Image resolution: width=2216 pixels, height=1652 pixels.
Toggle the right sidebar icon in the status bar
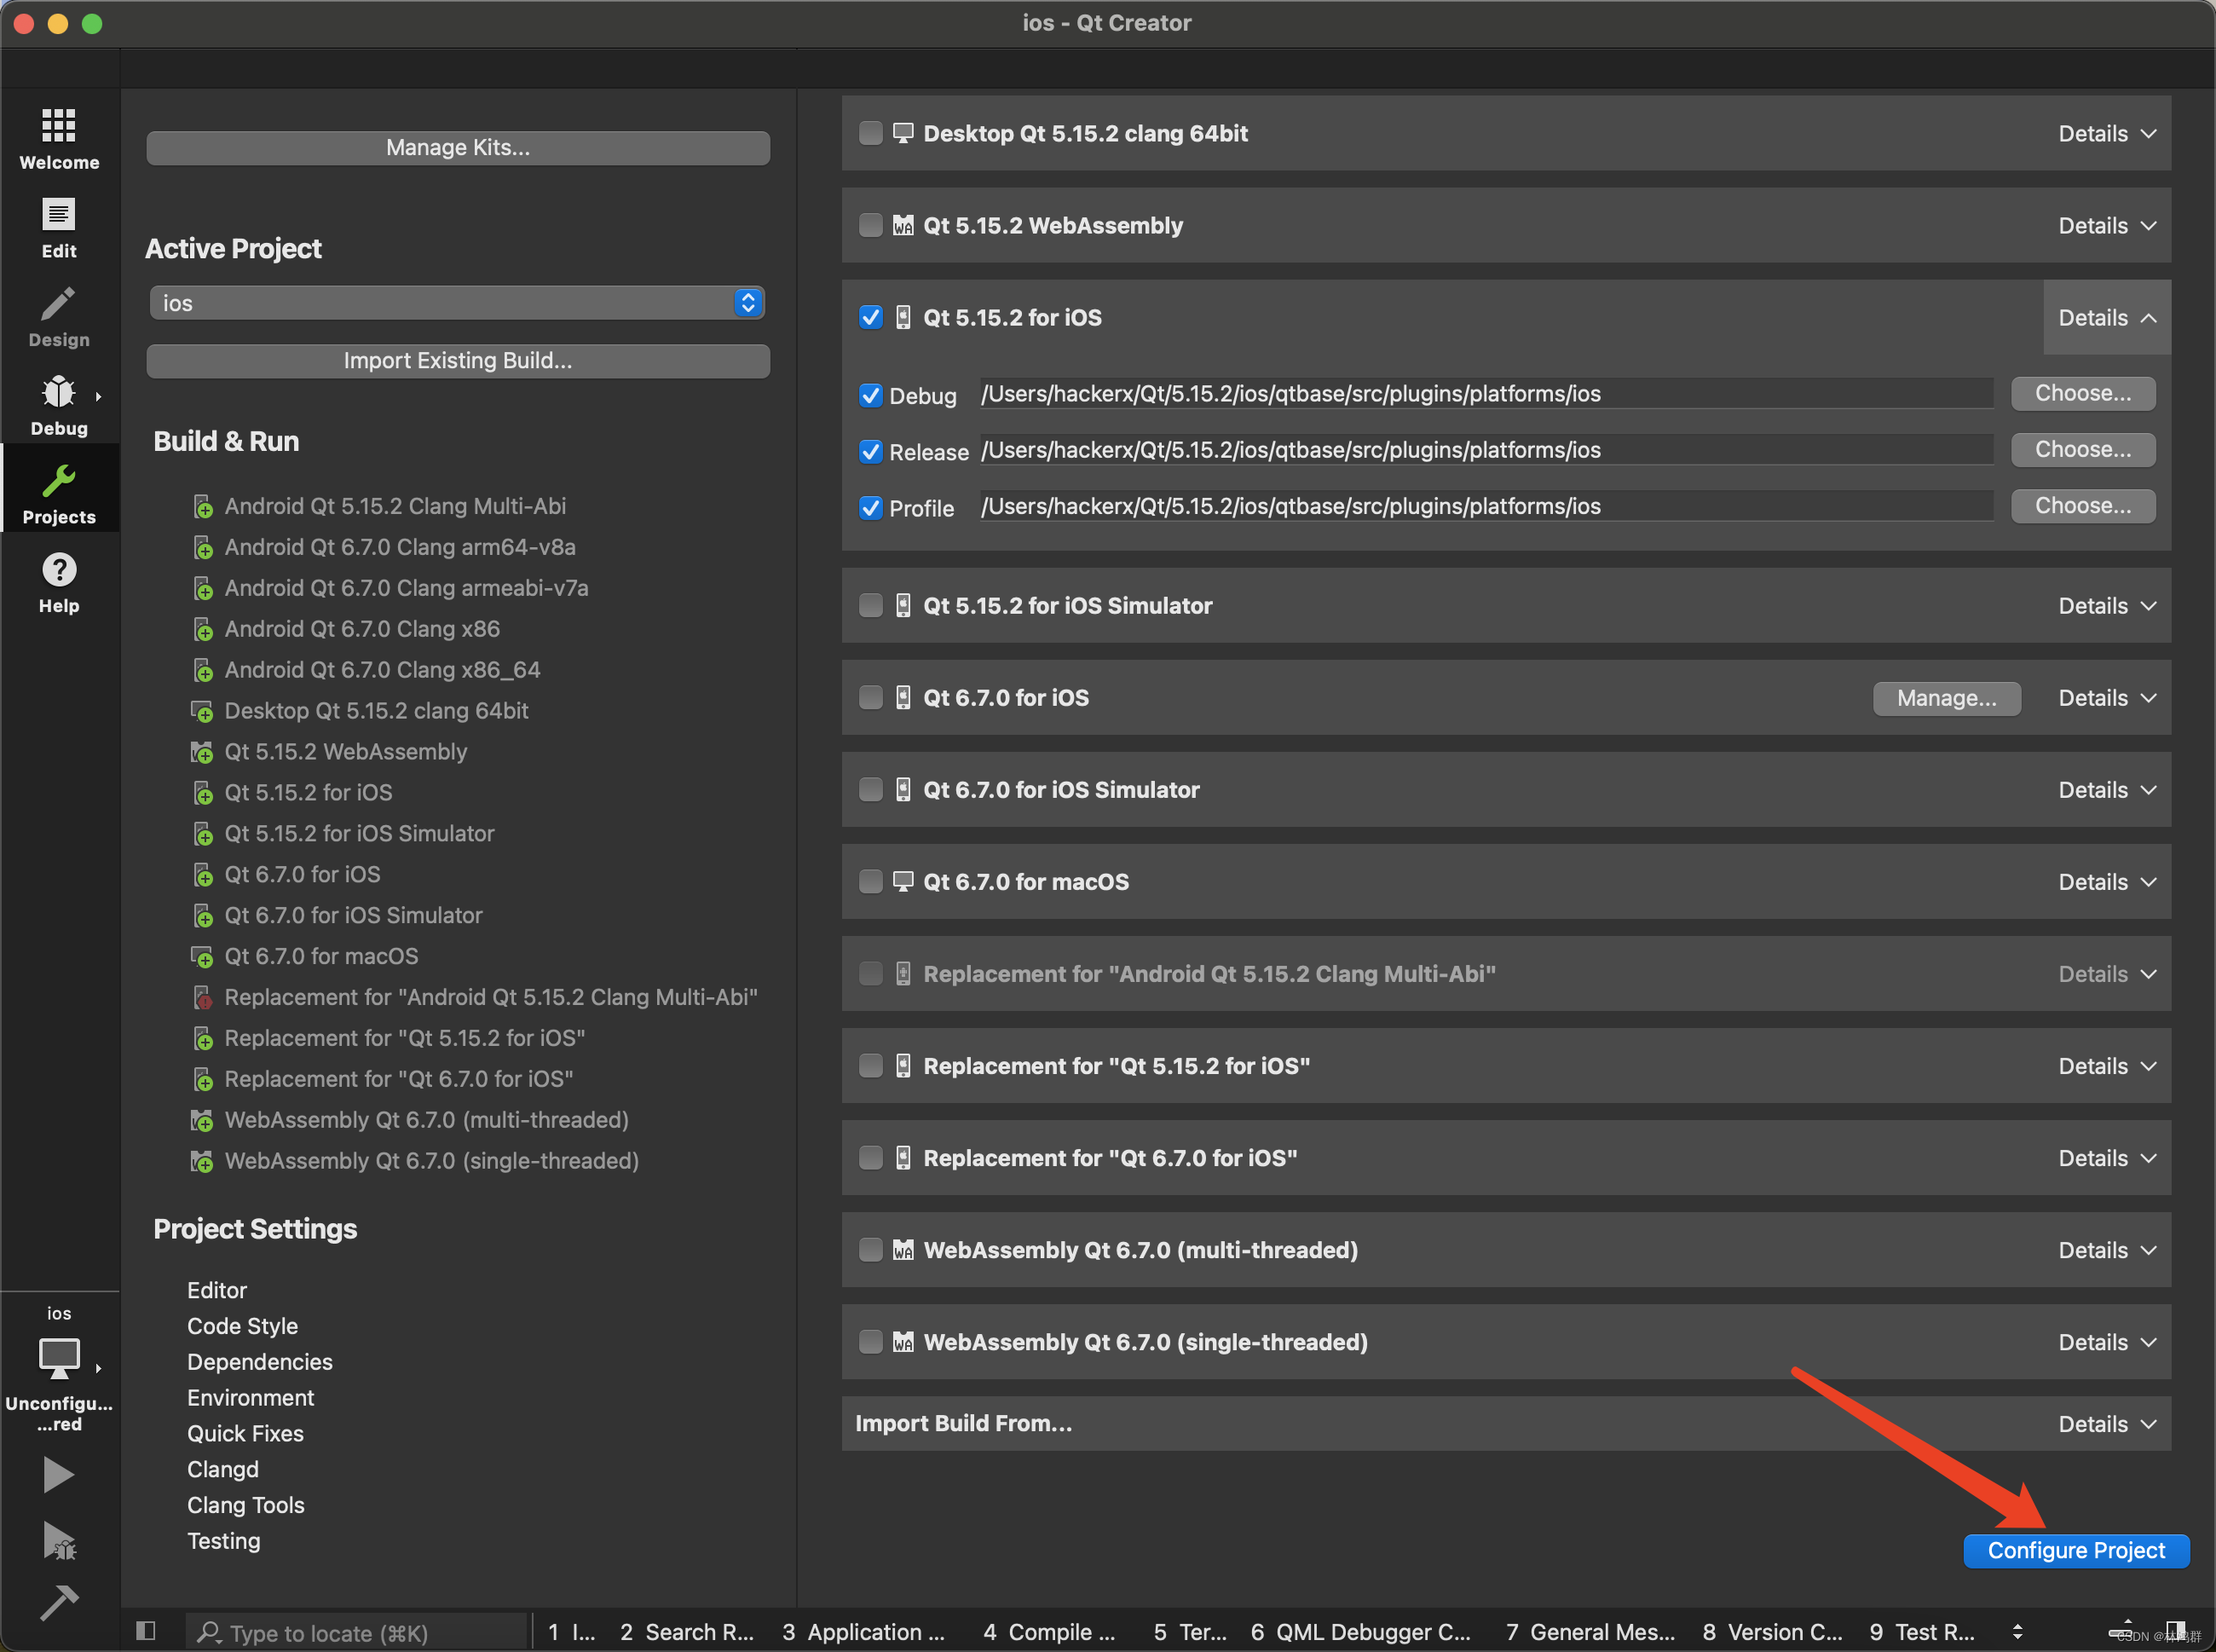tap(2175, 1630)
